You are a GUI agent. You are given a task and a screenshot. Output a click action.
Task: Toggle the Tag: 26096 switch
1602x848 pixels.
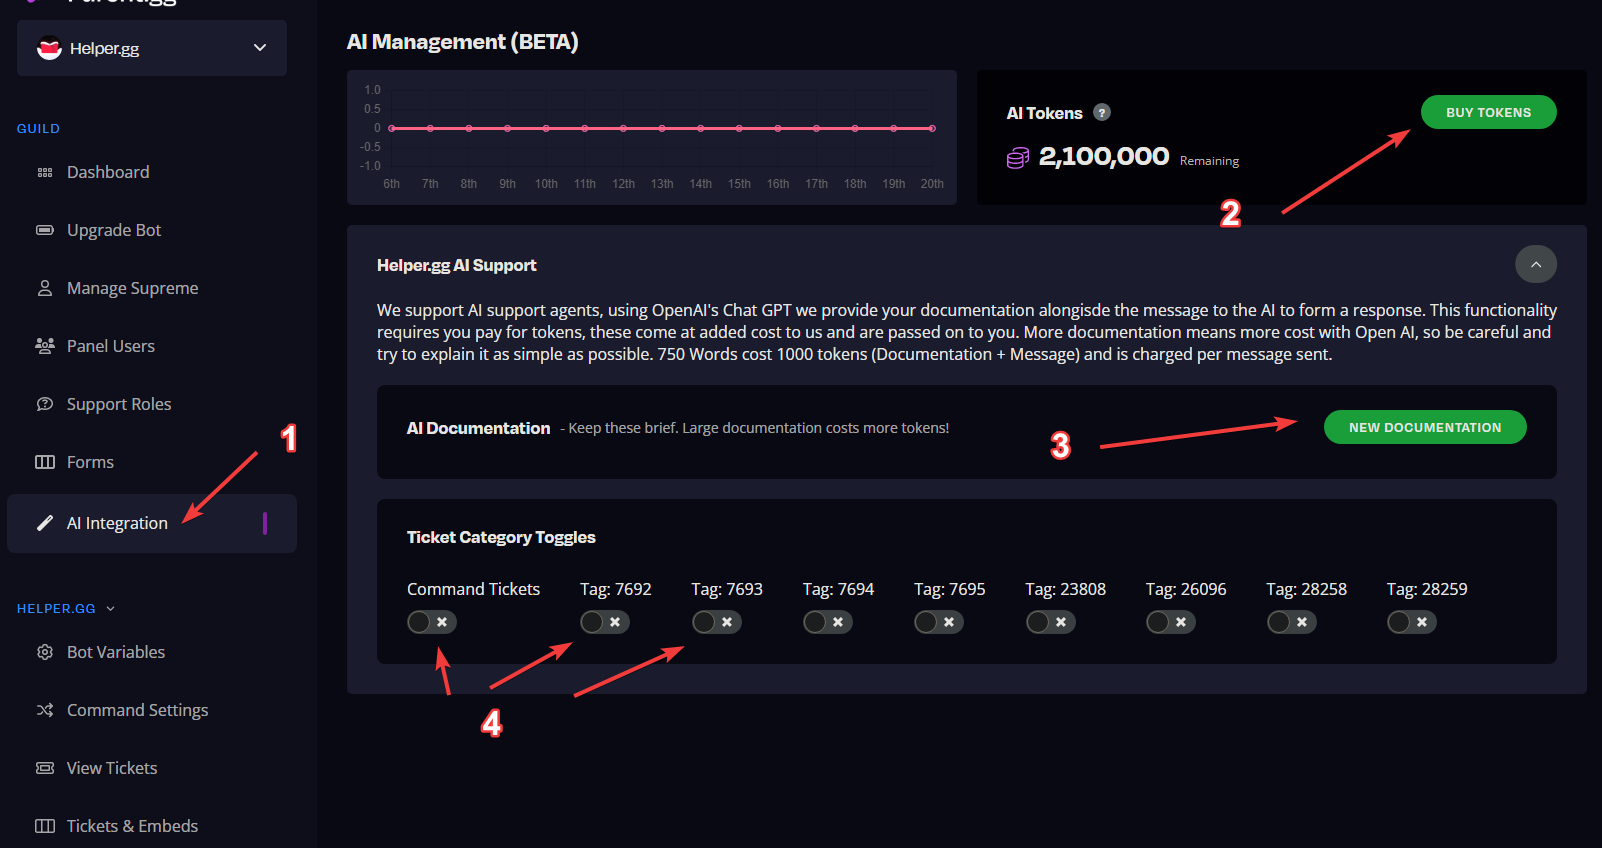1171,622
